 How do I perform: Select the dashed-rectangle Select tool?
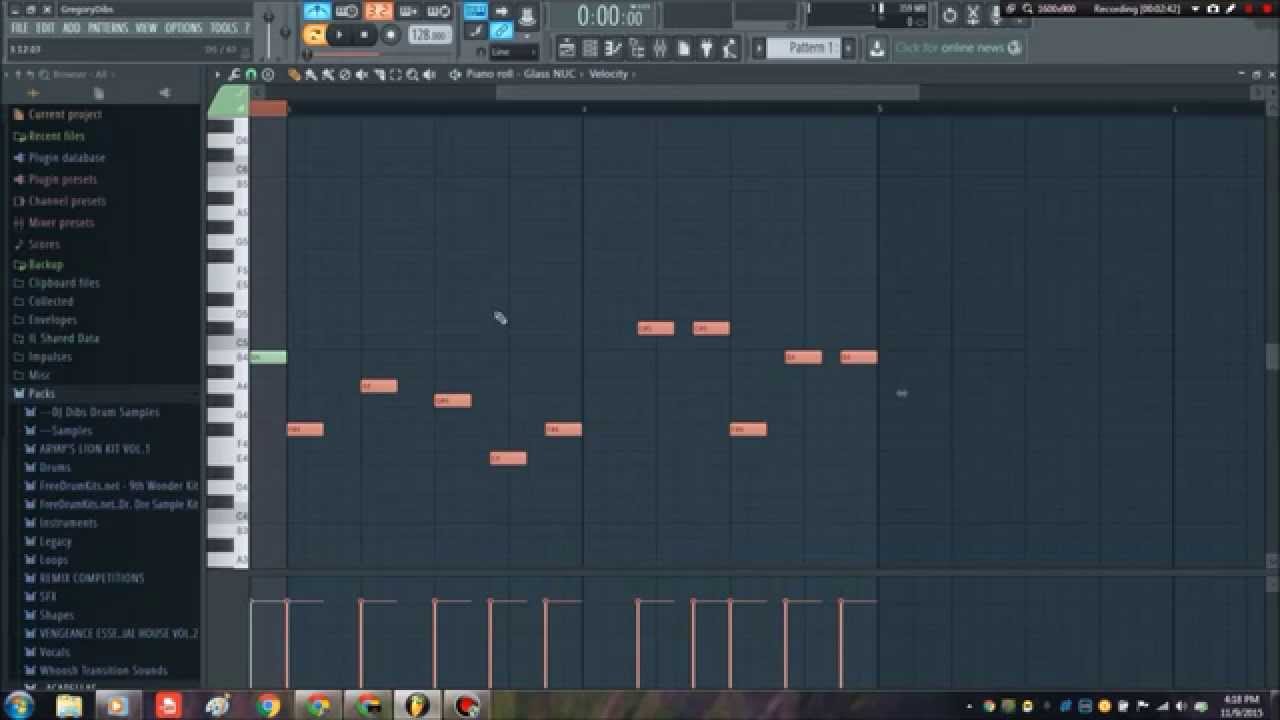[395, 75]
